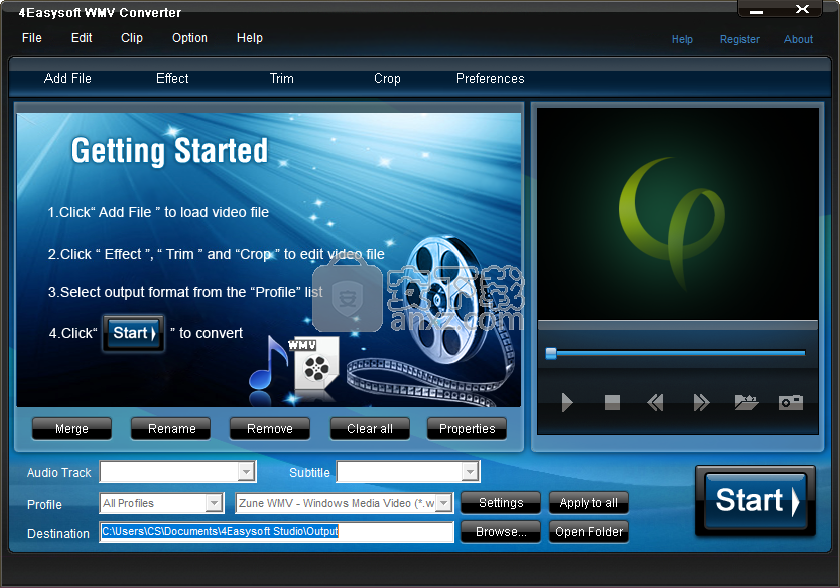This screenshot has width=840, height=588.
Task: Open the Clip menu
Action: 132,38
